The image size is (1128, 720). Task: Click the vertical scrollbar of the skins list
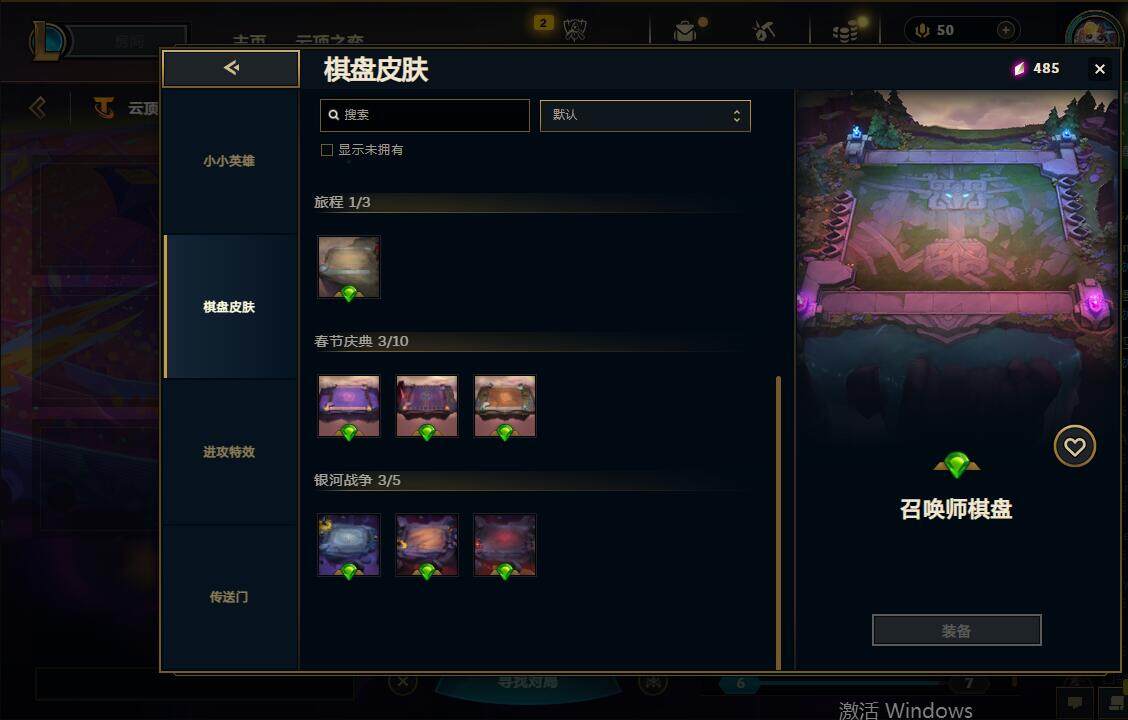point(778,522)
